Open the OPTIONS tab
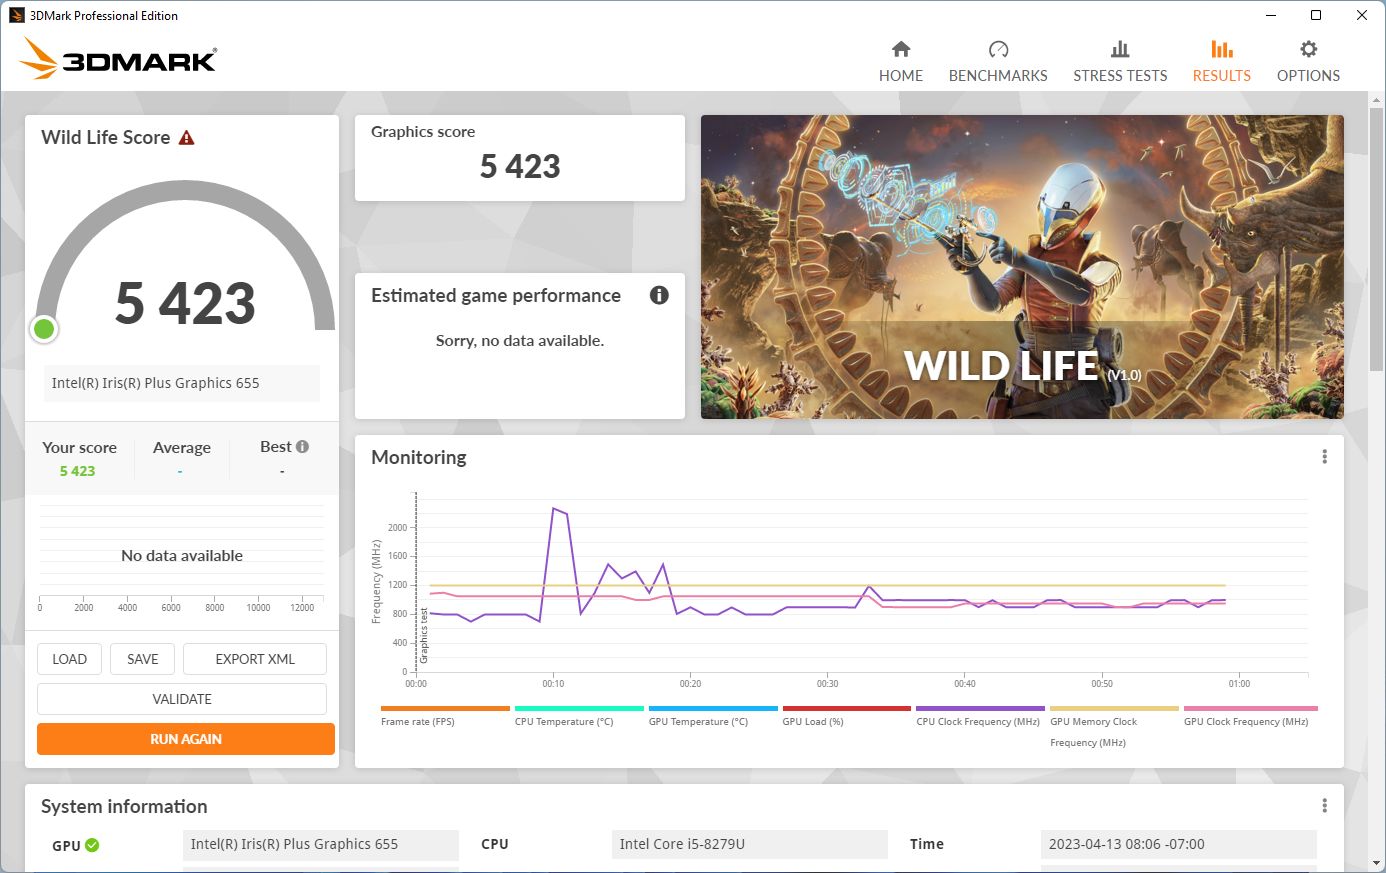1386x873 pixels. pyautogui.click(x=1308, y=62)
